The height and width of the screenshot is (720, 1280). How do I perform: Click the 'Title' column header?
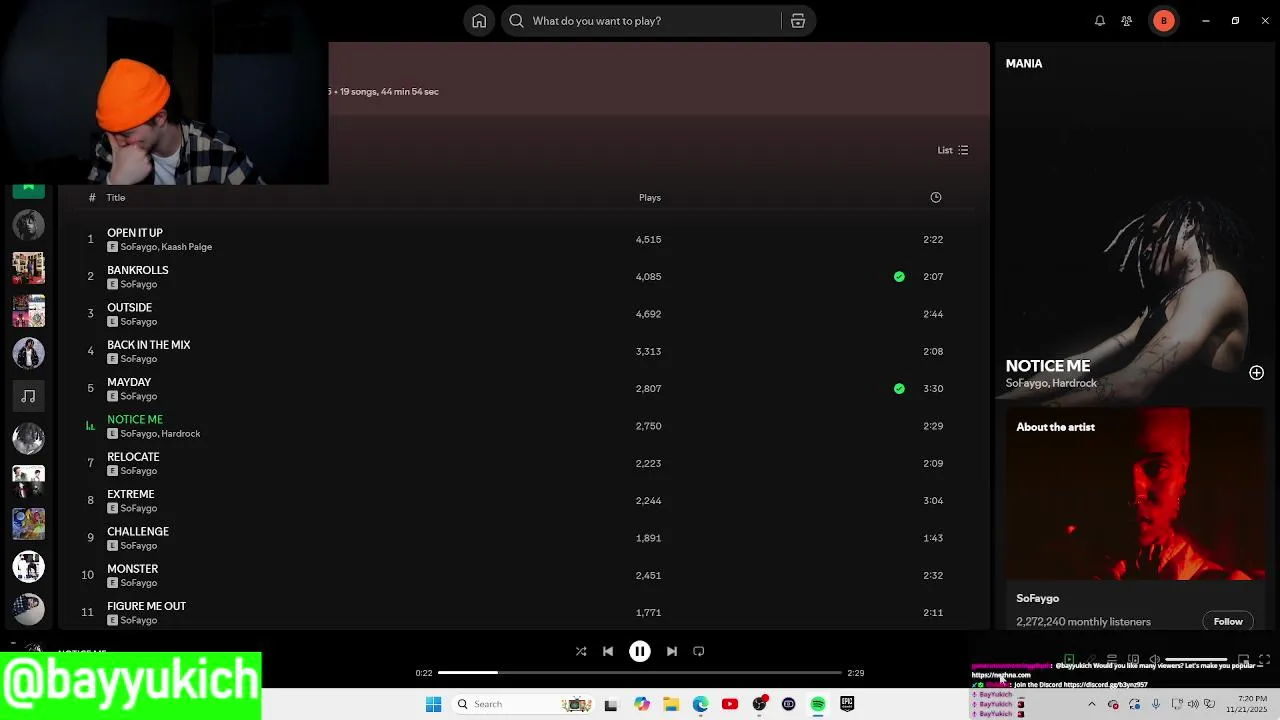[116, 198]
